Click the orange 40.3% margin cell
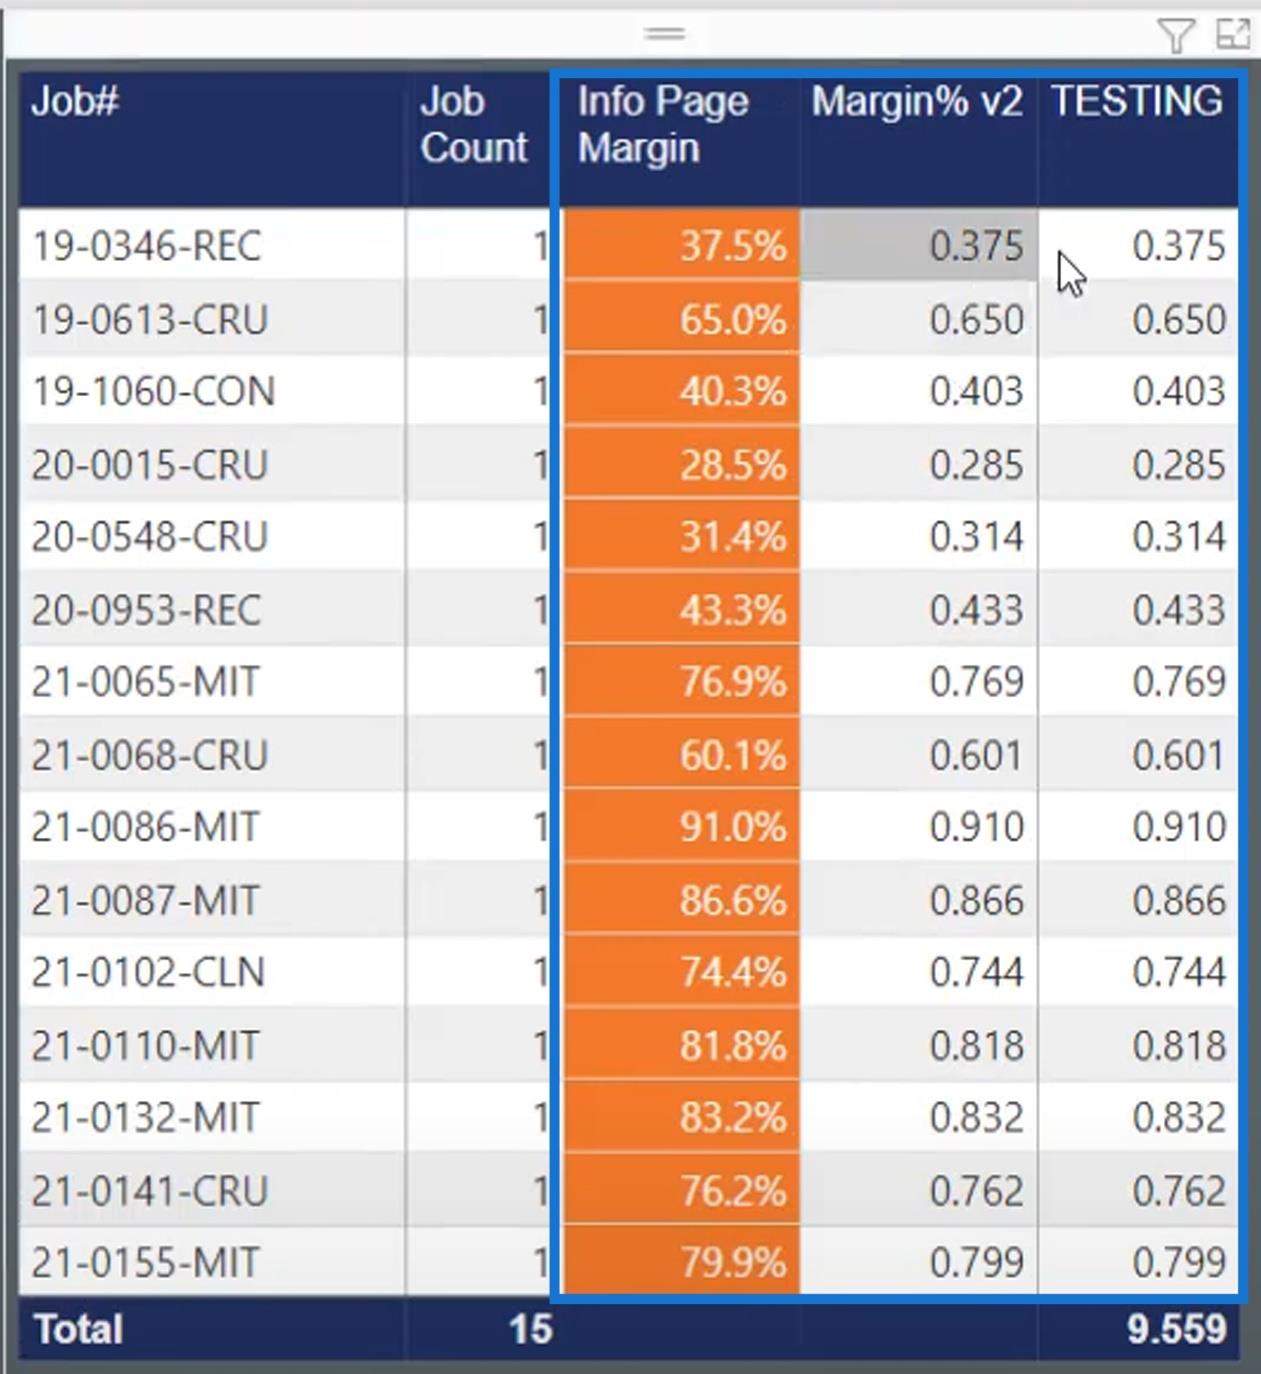 pyautogui.click(x=682, y=391)
